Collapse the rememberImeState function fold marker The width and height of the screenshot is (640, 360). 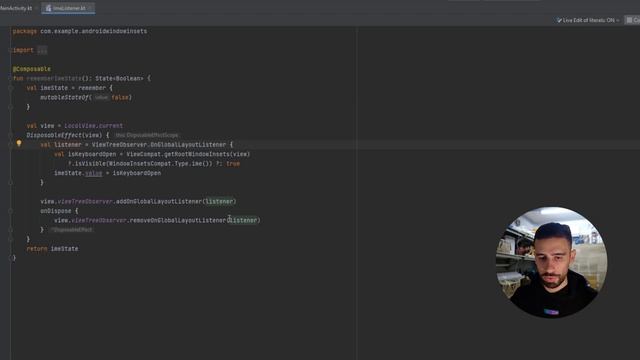11,78
